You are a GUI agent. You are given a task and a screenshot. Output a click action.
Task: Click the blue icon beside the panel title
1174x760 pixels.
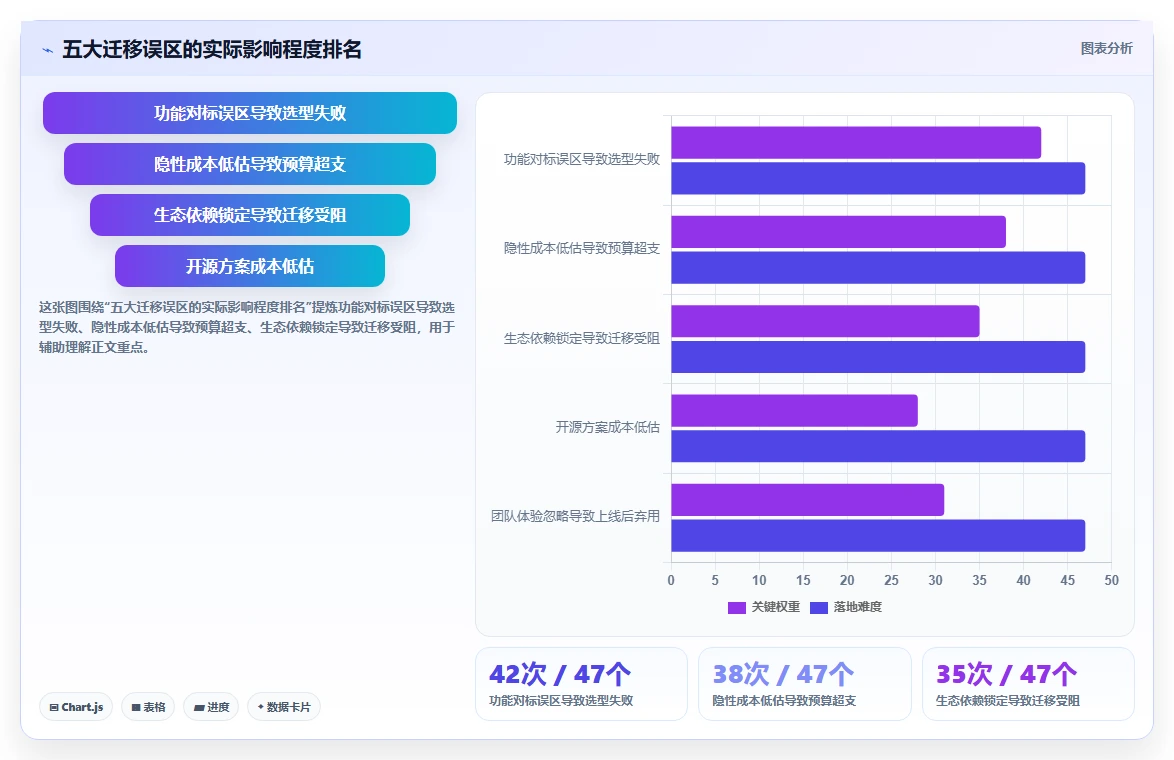47,50
